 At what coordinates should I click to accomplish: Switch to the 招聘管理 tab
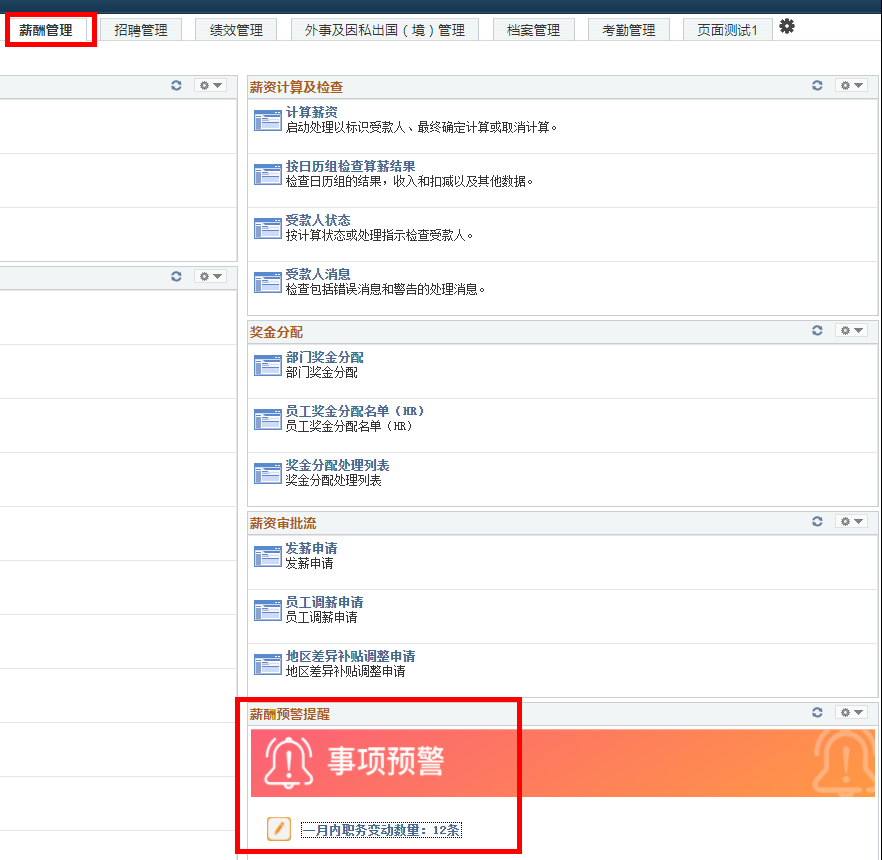(141, 30)
